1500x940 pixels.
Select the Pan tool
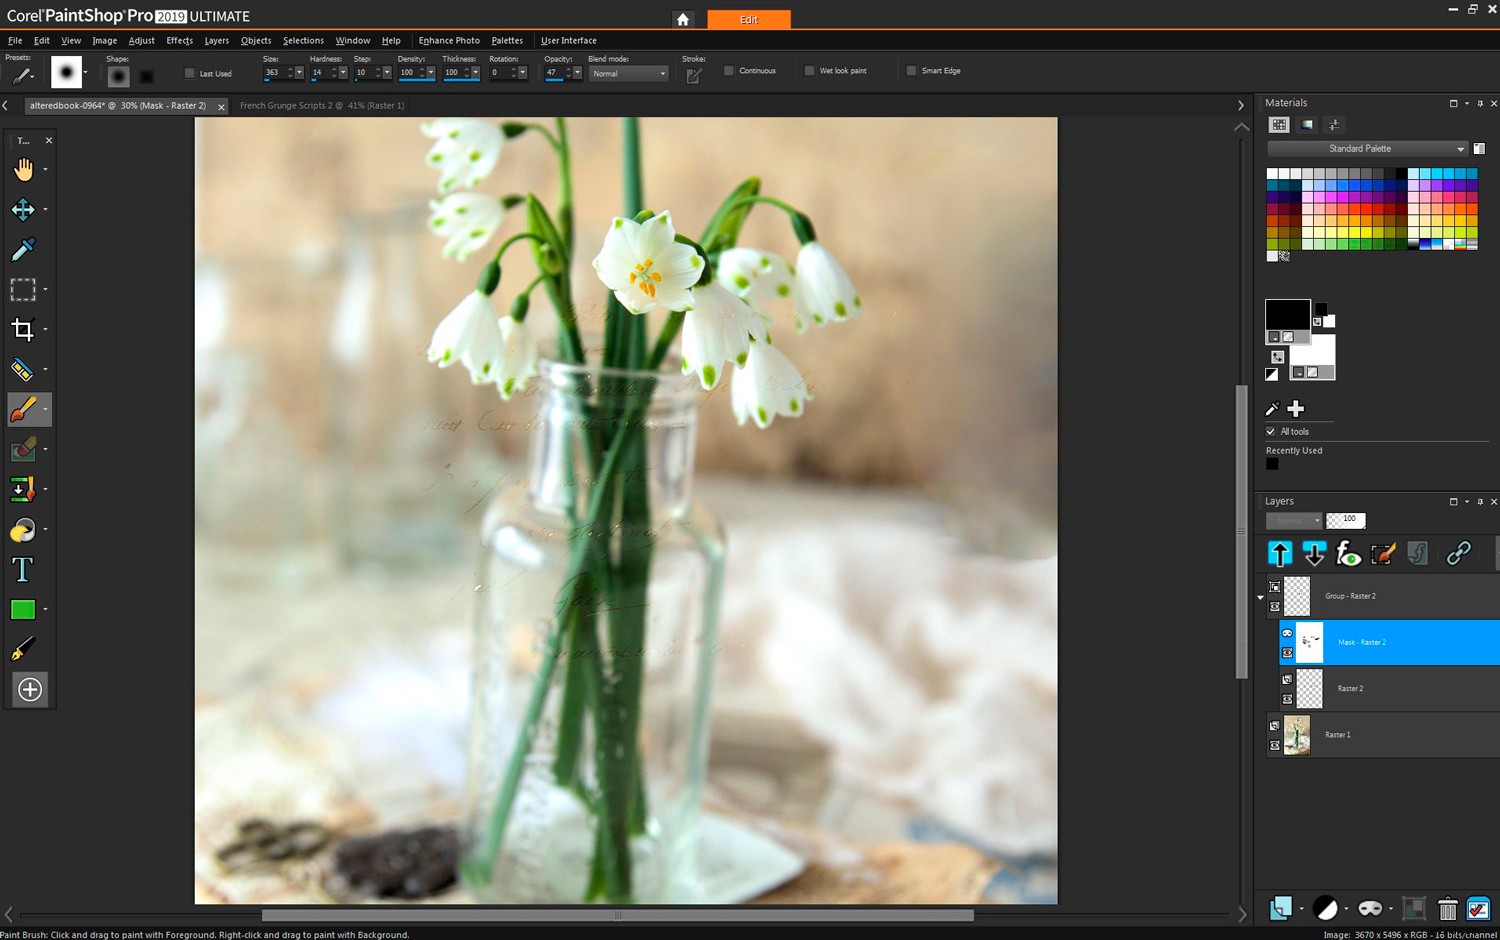click(23, 169)
